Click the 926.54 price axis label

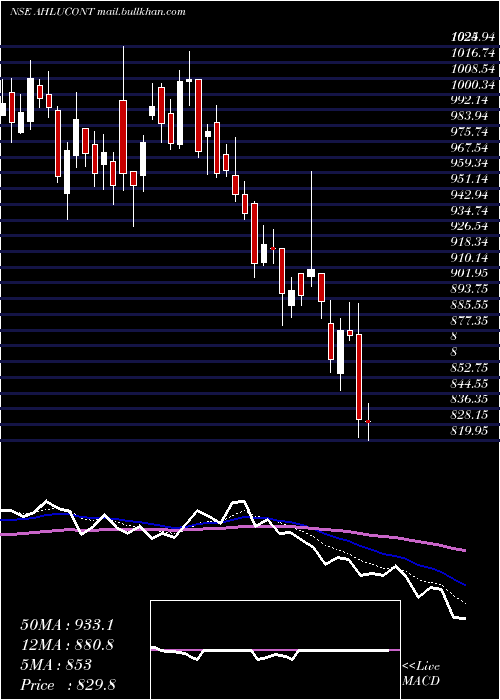(469, 226)
